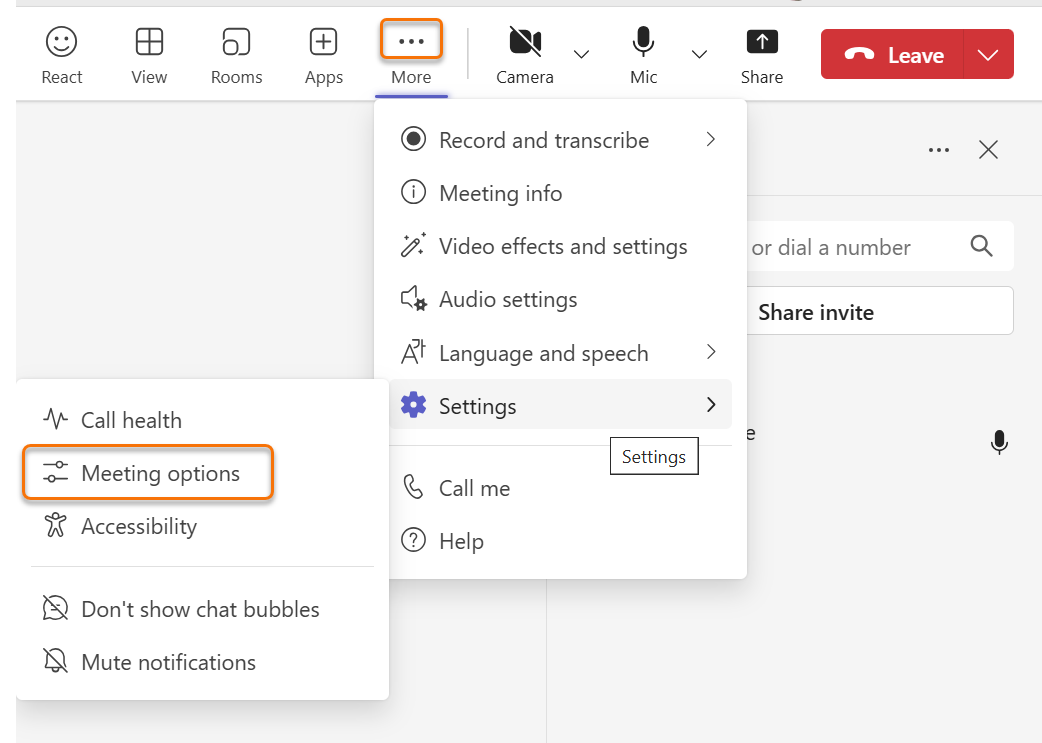Open Leave button dropdown arrow
The image size is (1042, 743).
tap(988, 55)
